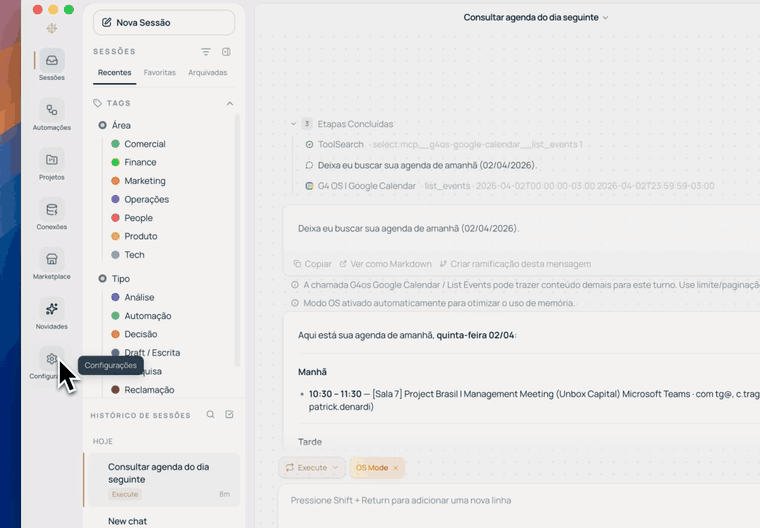
Task: Click Criar ramificação desta mensagem
Action: point(515,264)
